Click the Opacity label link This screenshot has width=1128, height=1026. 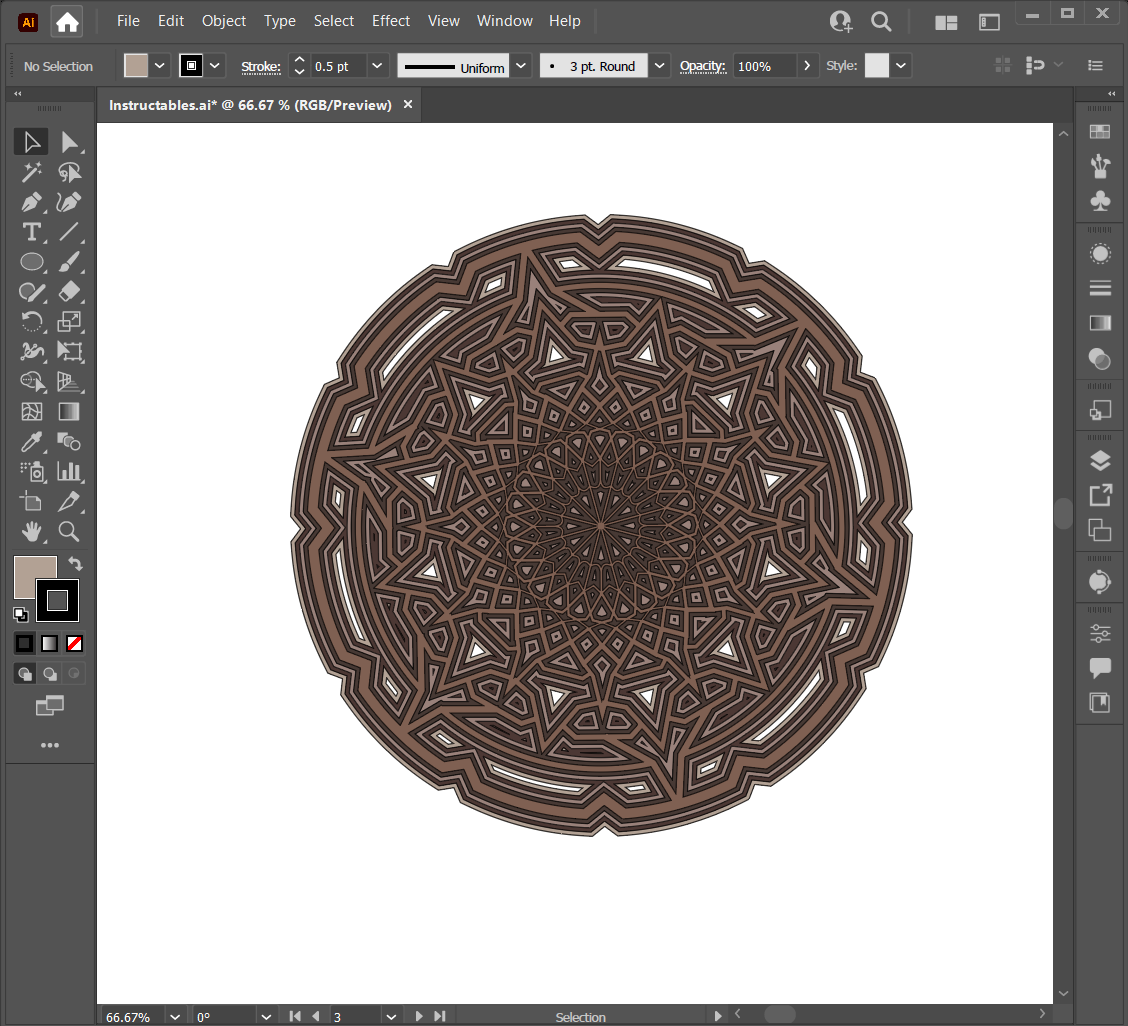(x=702, y=66)
